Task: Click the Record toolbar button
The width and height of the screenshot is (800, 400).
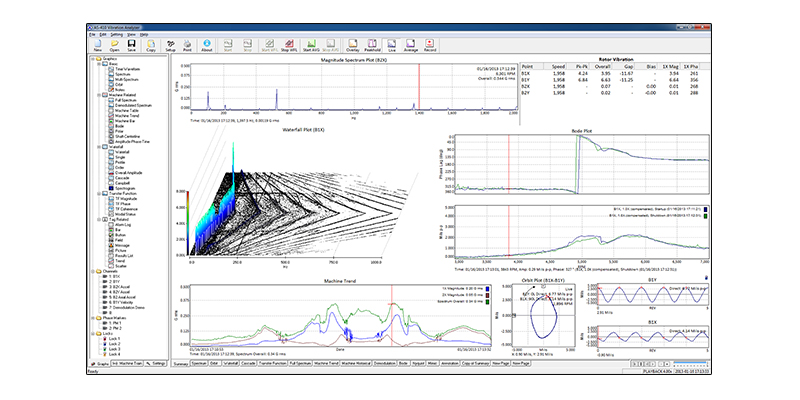Action: point(430,45)
